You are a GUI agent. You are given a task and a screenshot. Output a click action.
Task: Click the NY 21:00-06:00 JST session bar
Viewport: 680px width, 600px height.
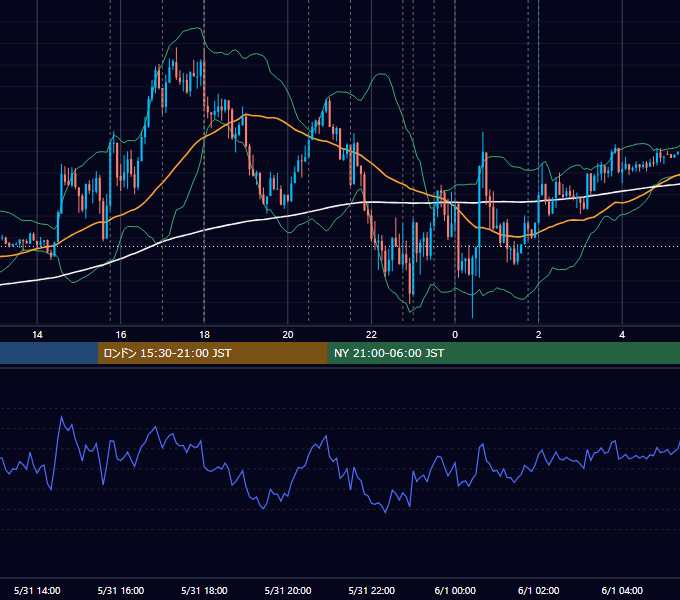point(503,353)
